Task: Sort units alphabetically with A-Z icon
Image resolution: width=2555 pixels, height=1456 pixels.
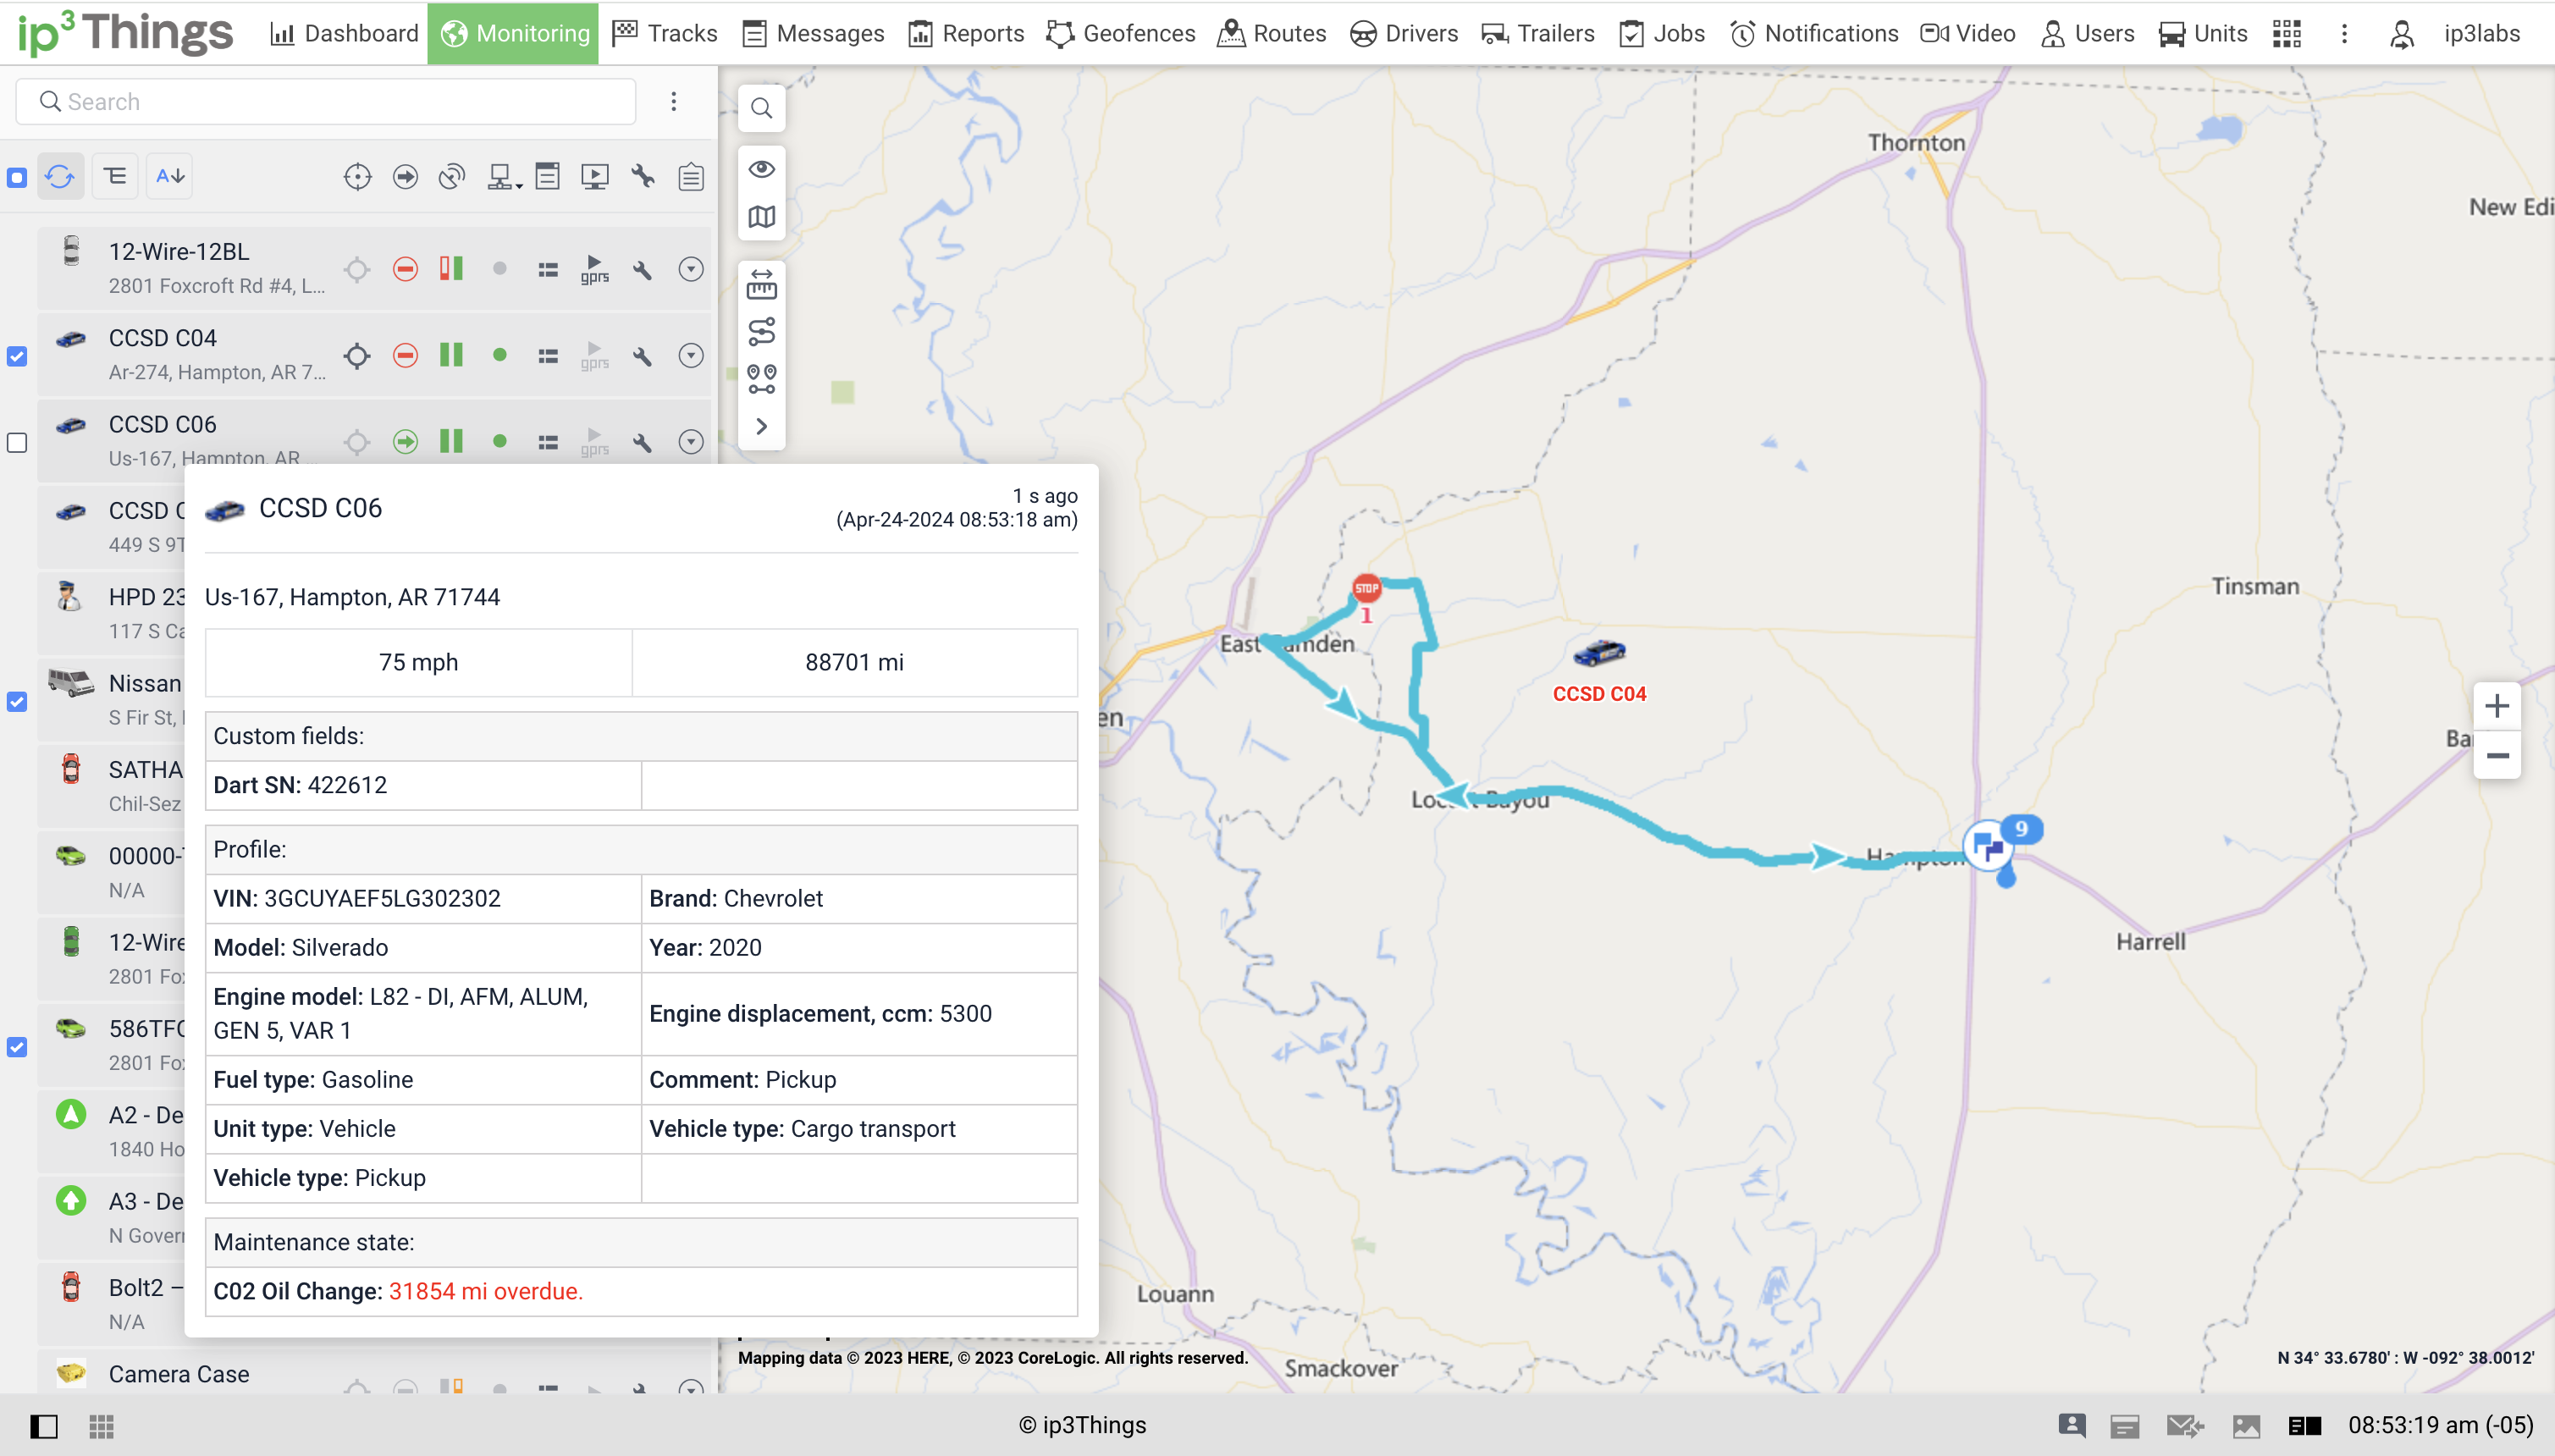Action: (x=170, y=177)
